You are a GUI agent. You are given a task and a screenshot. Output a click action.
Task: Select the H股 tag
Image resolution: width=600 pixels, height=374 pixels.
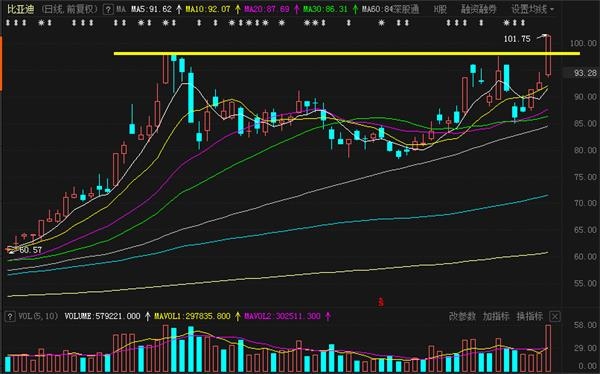(x=440, y=9)
